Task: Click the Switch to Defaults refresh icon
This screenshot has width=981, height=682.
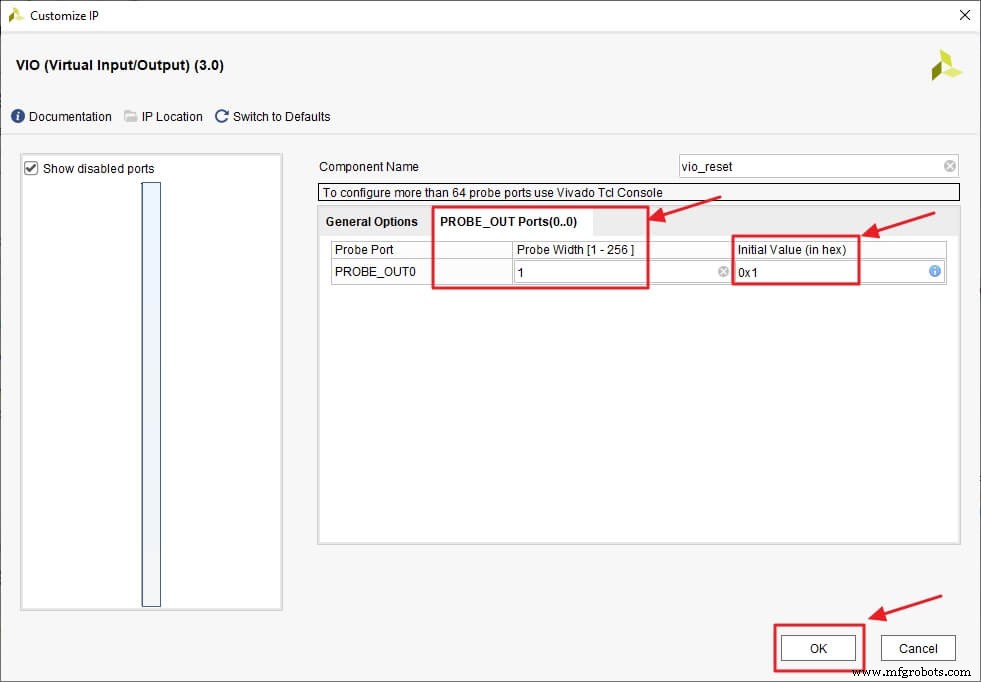Action: [221, 116]
